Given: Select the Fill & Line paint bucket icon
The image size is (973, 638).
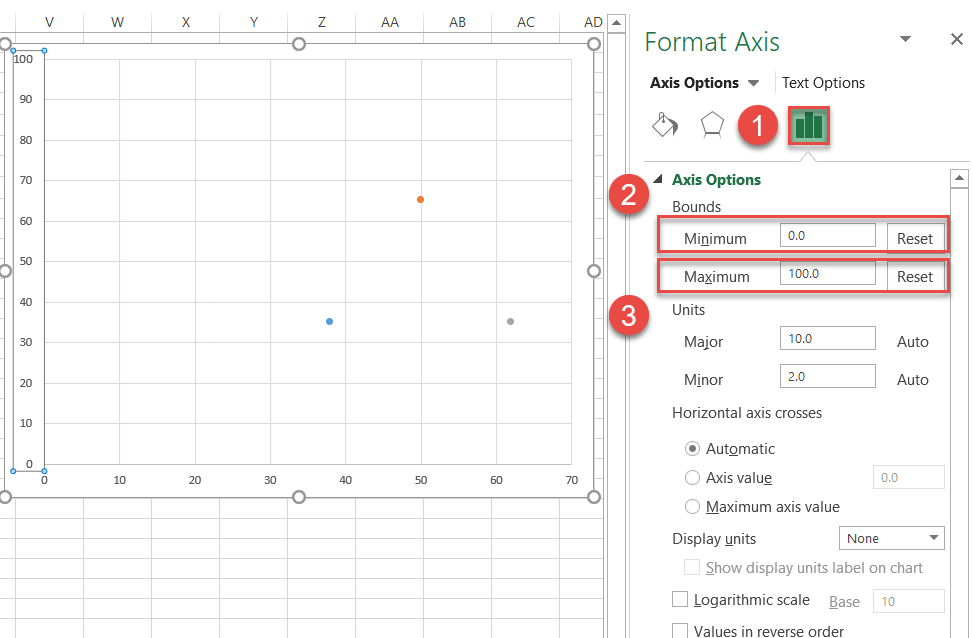Looking at the screenshot, I should point(664,125).
